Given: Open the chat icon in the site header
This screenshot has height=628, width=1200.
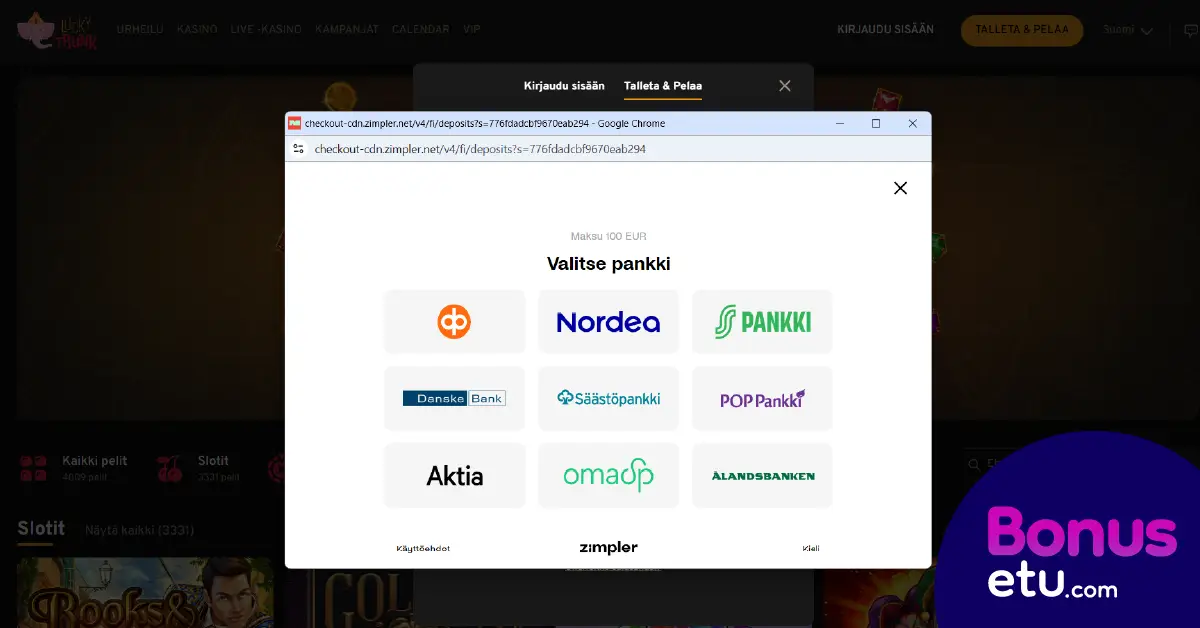Looking at the screenshot, I should tap(1190, 30).
